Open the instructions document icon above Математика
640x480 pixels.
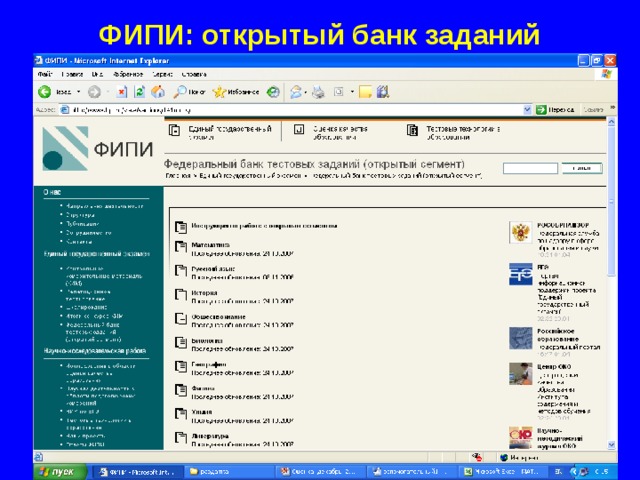click(x=181, y=227)
